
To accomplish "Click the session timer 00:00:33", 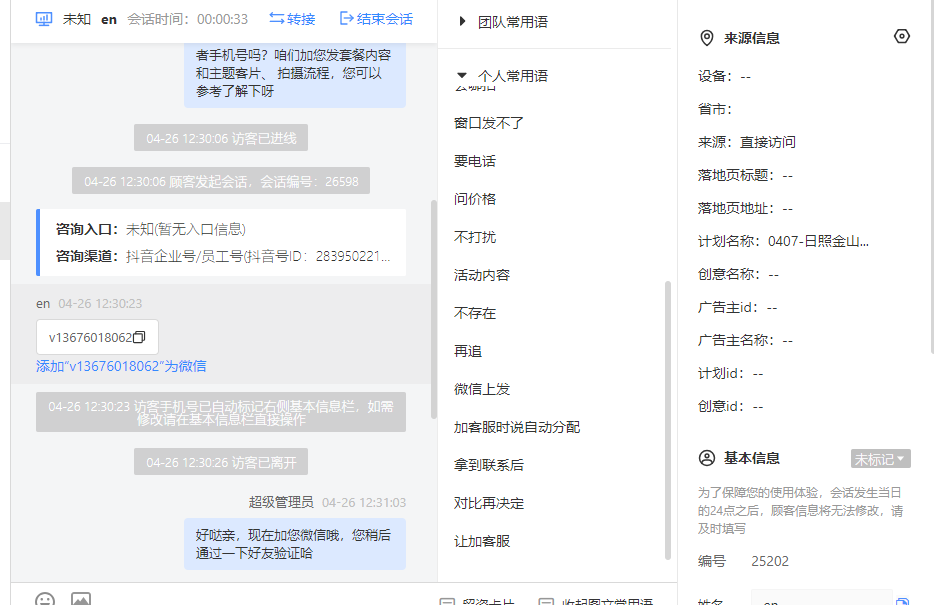I will (x=222, y=19).
